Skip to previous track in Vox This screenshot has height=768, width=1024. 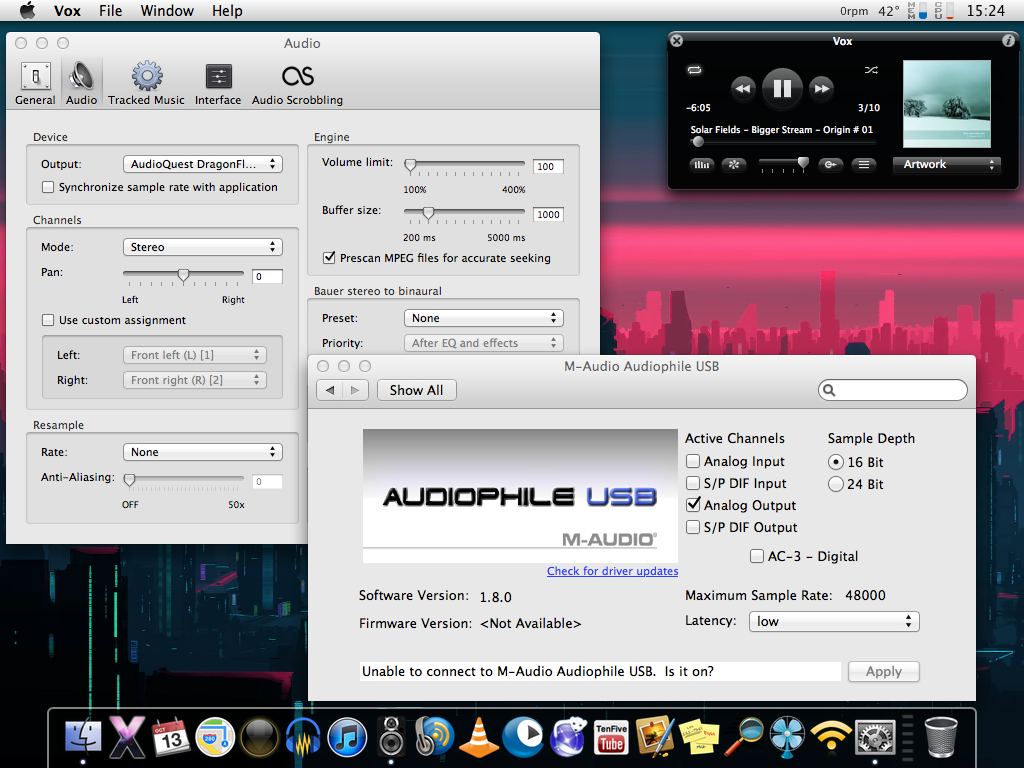(x=743, y=88)
